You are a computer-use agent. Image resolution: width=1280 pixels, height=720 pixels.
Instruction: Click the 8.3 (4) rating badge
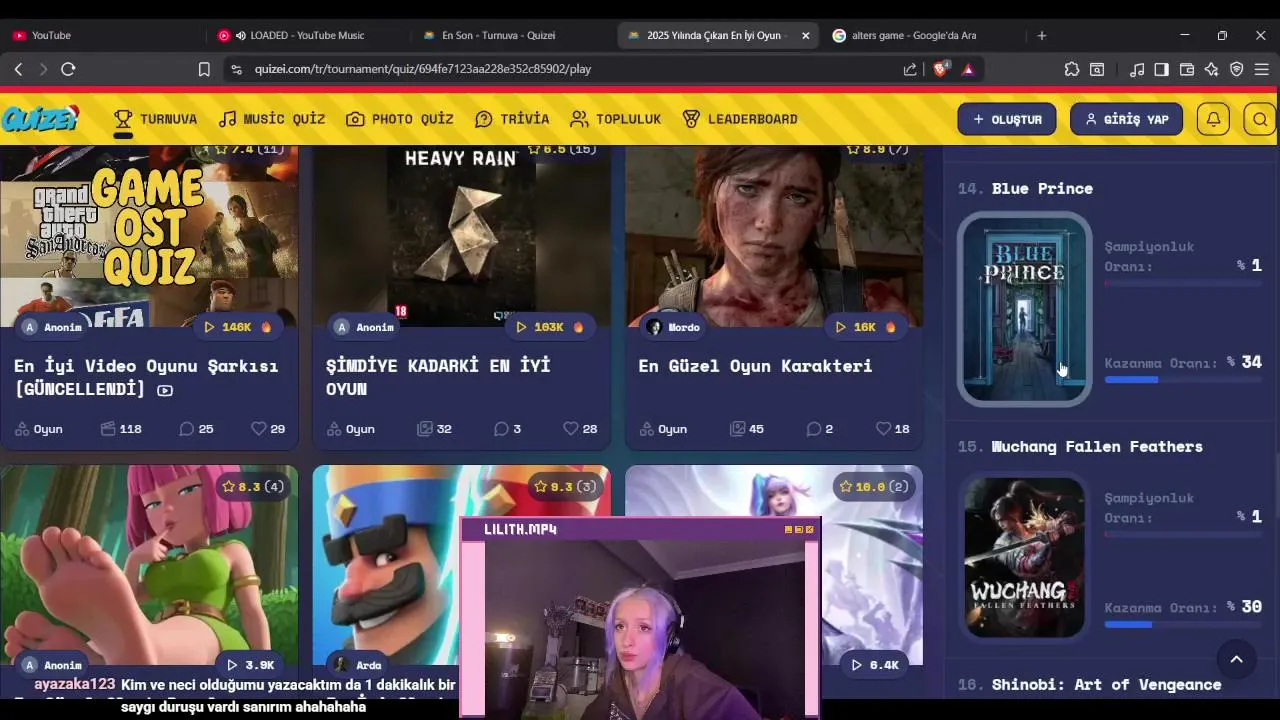[254, 486]
